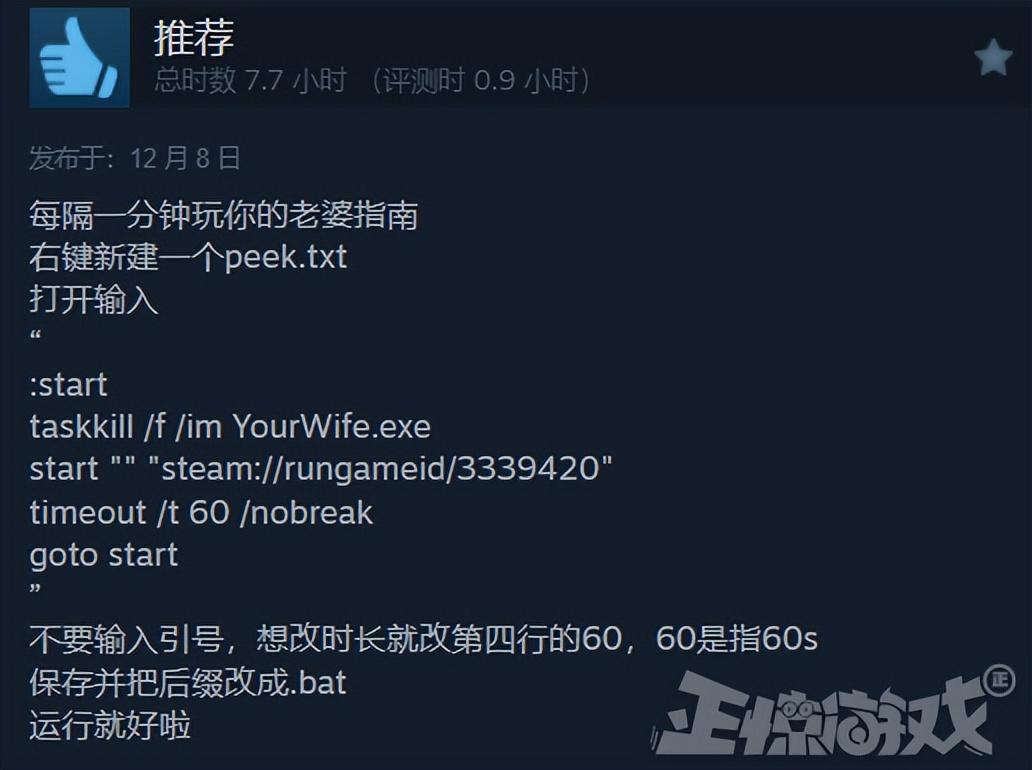The height and width of the screenshot is (770, 1032).
Task: Click the 运行就好啦 final line
Action: pos(110,725)
